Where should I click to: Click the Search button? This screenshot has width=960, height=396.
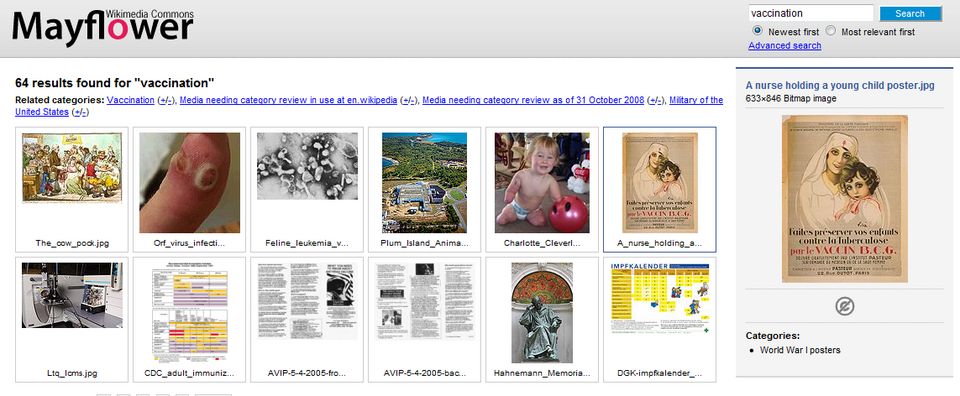[x=910, y=13]
